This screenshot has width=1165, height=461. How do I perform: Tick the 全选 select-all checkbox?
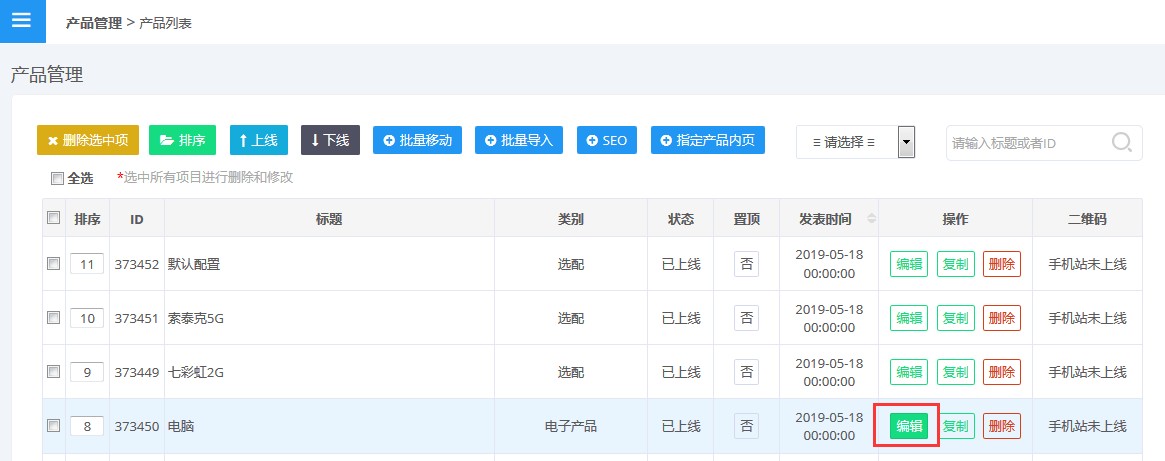57,179
